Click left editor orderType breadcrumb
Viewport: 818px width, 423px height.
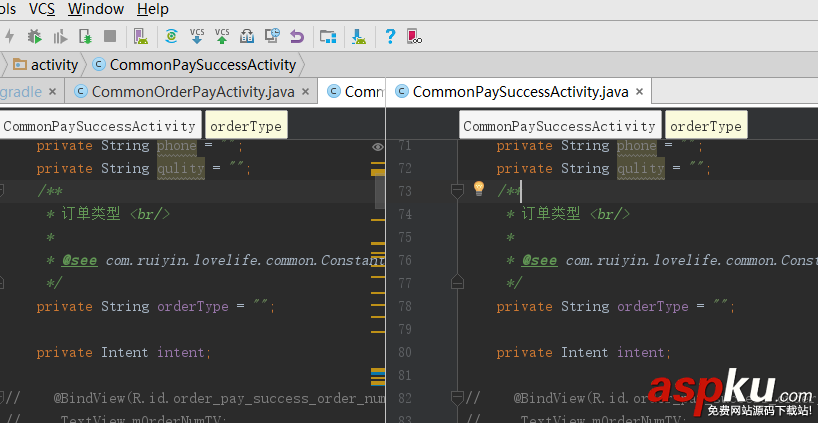tap(246, 126)
